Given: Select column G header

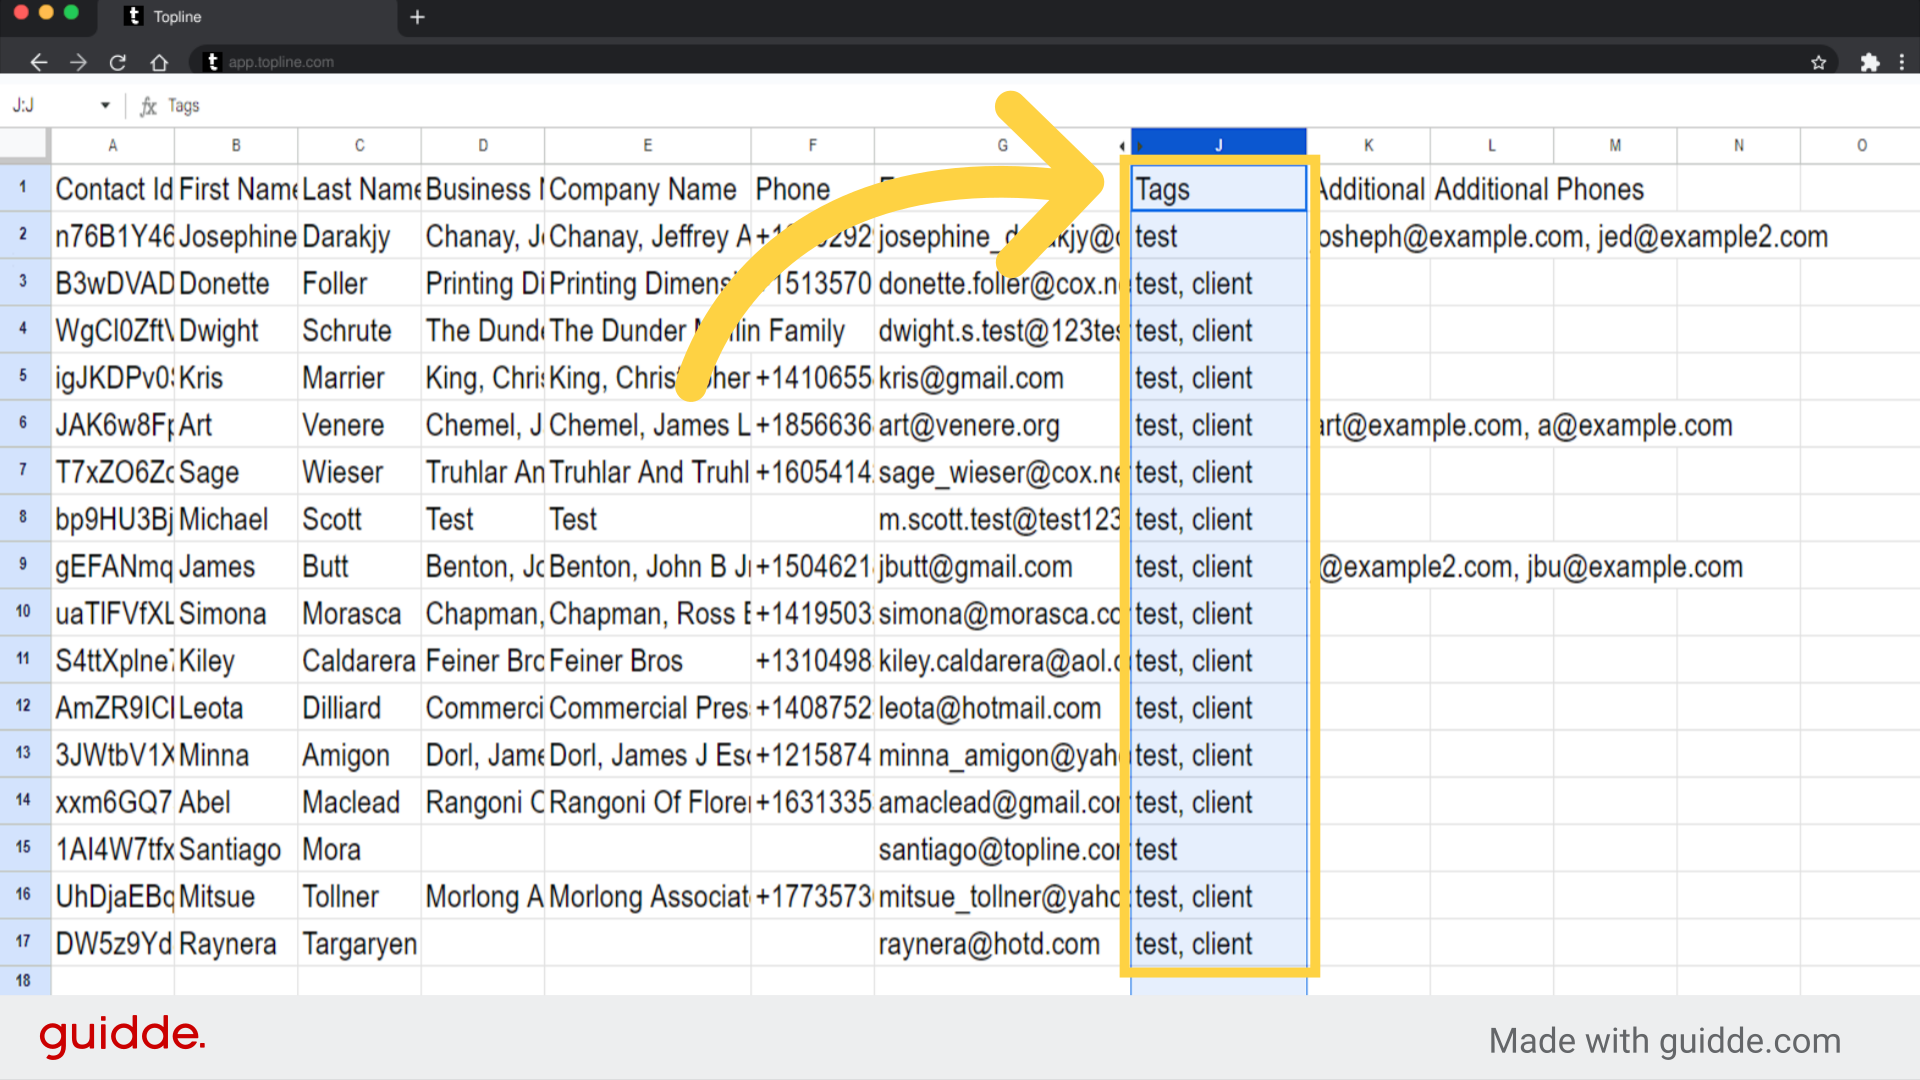Looking at the screenshot, I should point(1003,145).
